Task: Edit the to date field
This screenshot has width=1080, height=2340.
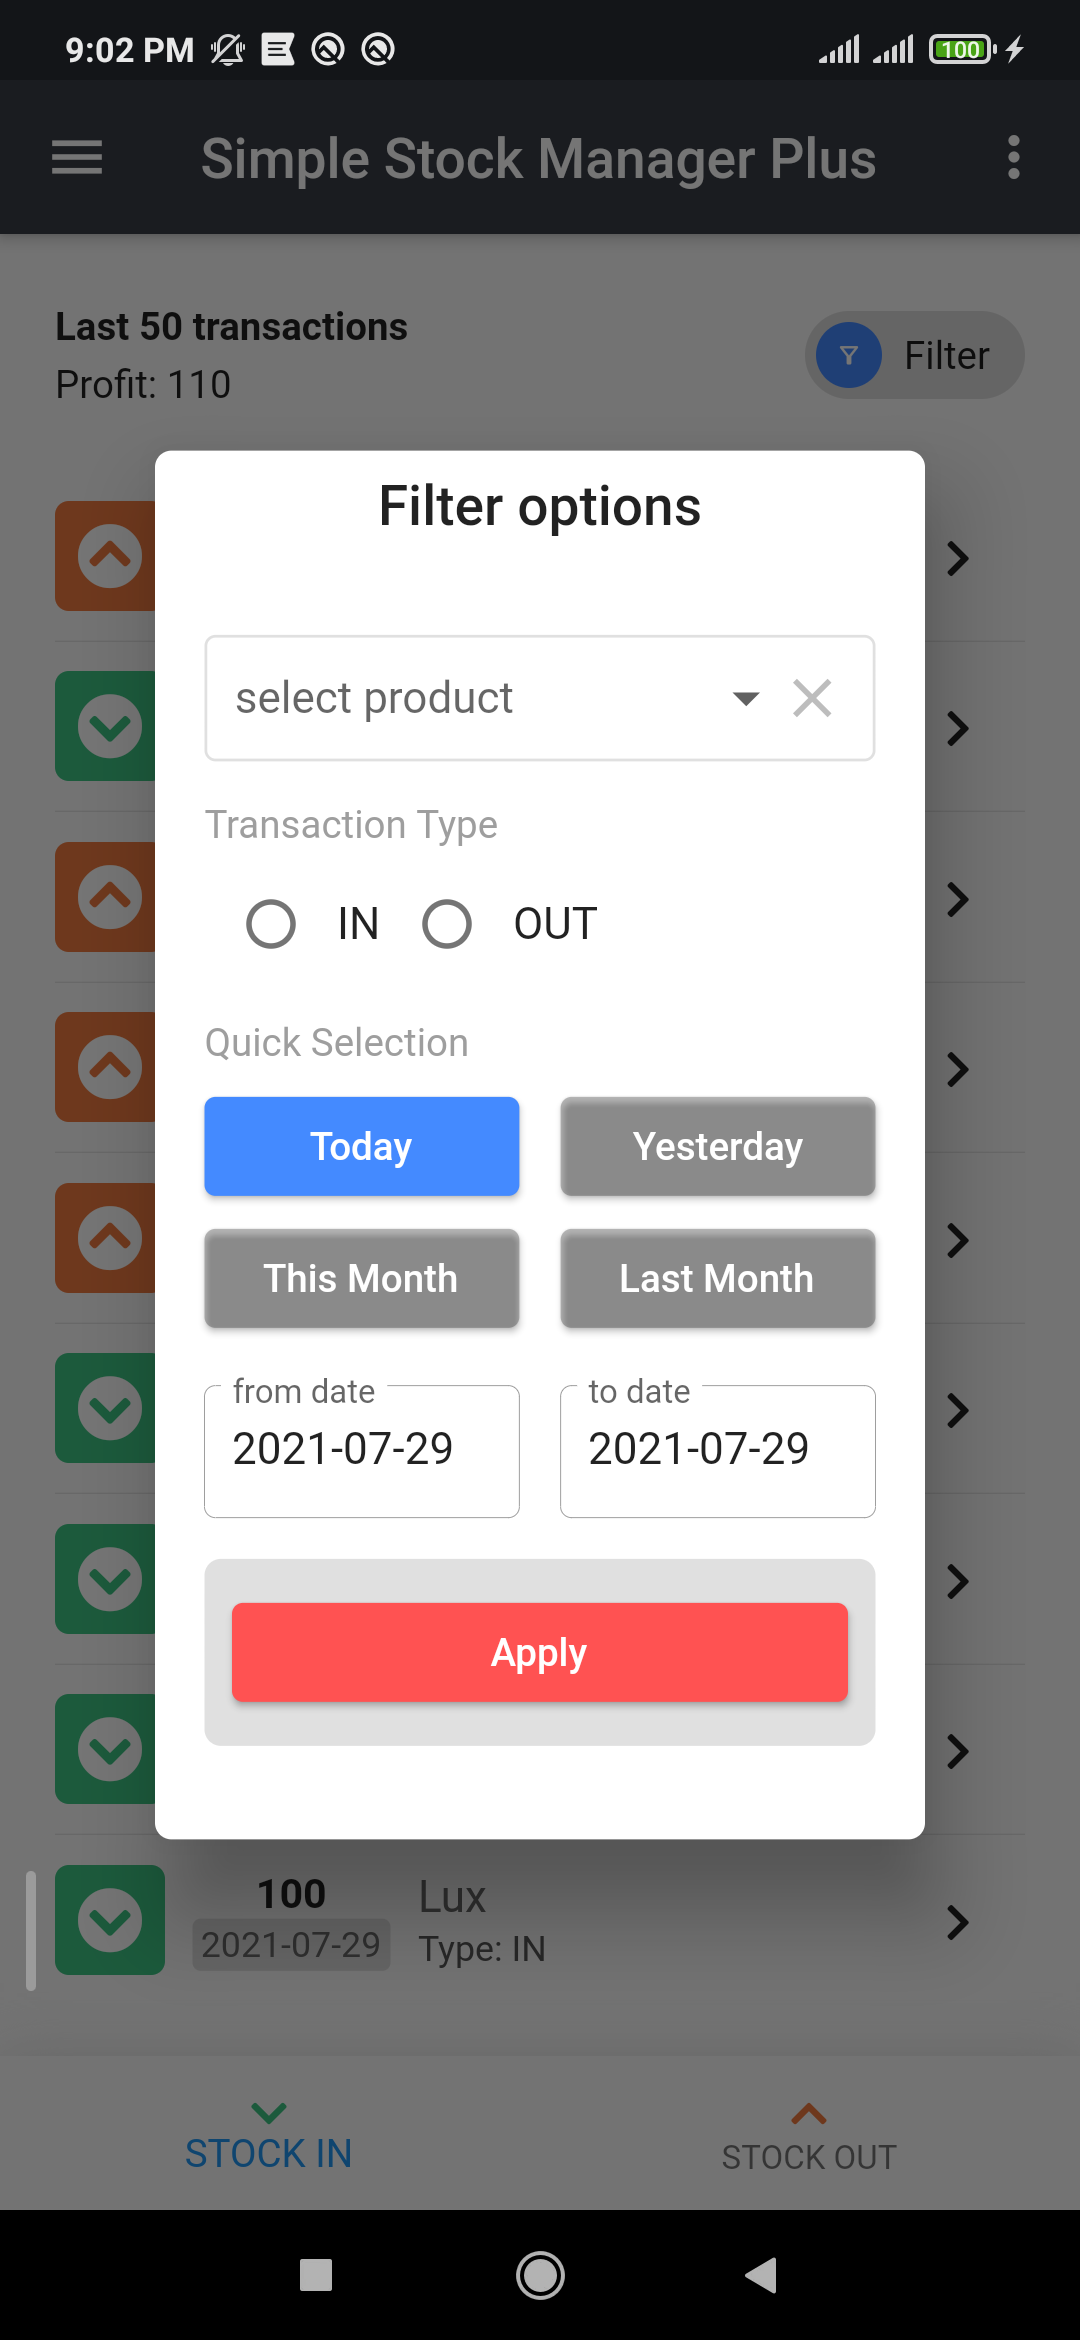Action: 718,1450
